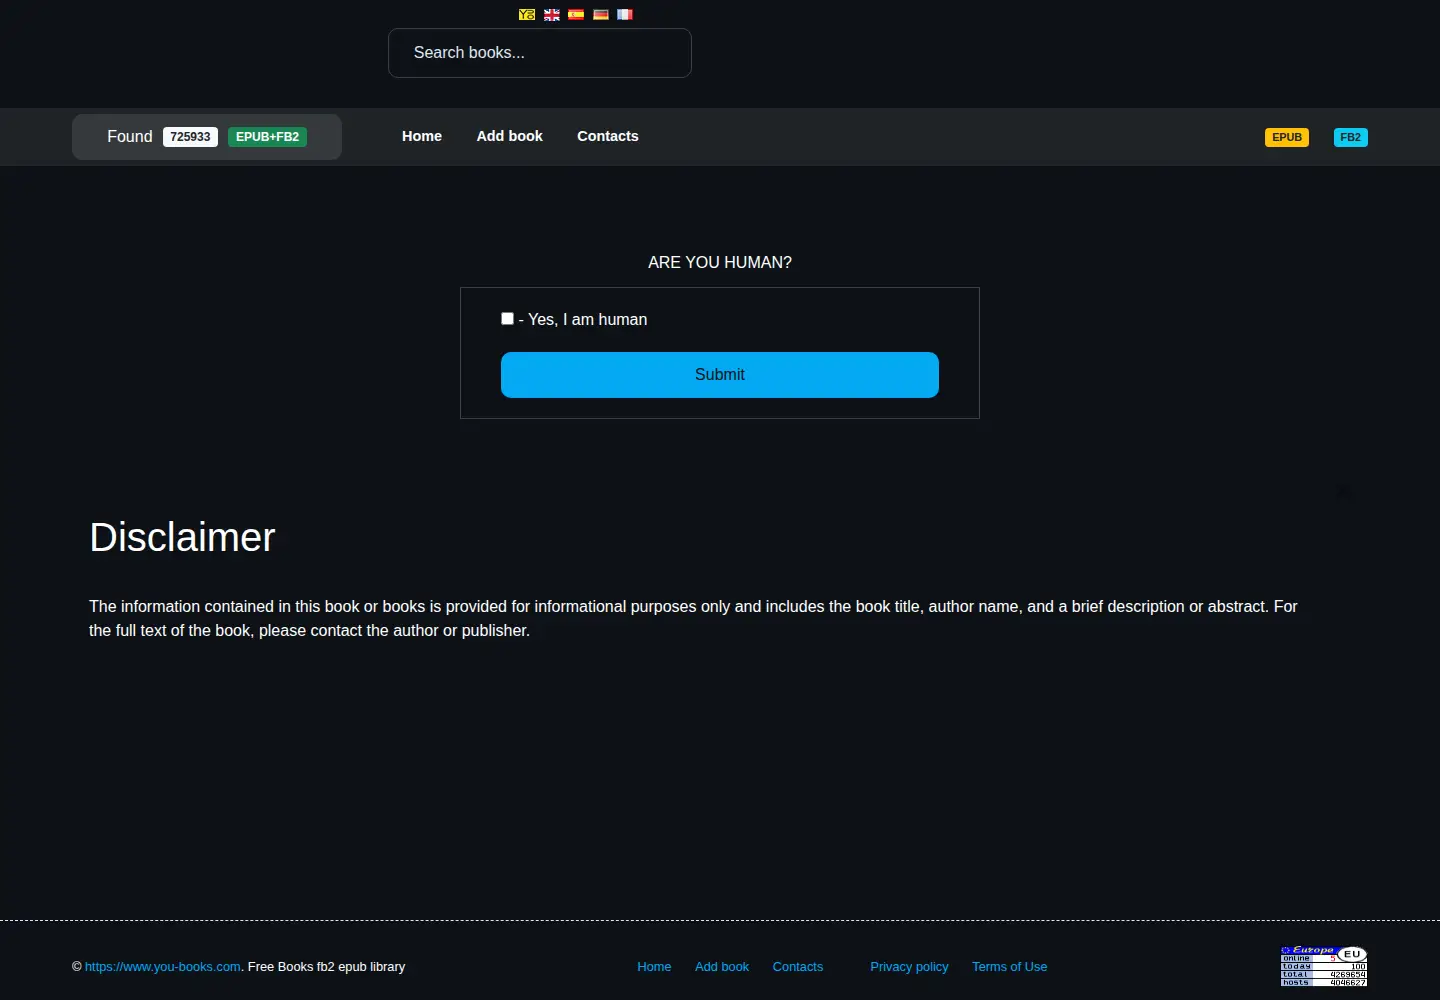Open the Privacy policy link
1440x1000 pixels.
pyautogui.click(x=909, y=967)
